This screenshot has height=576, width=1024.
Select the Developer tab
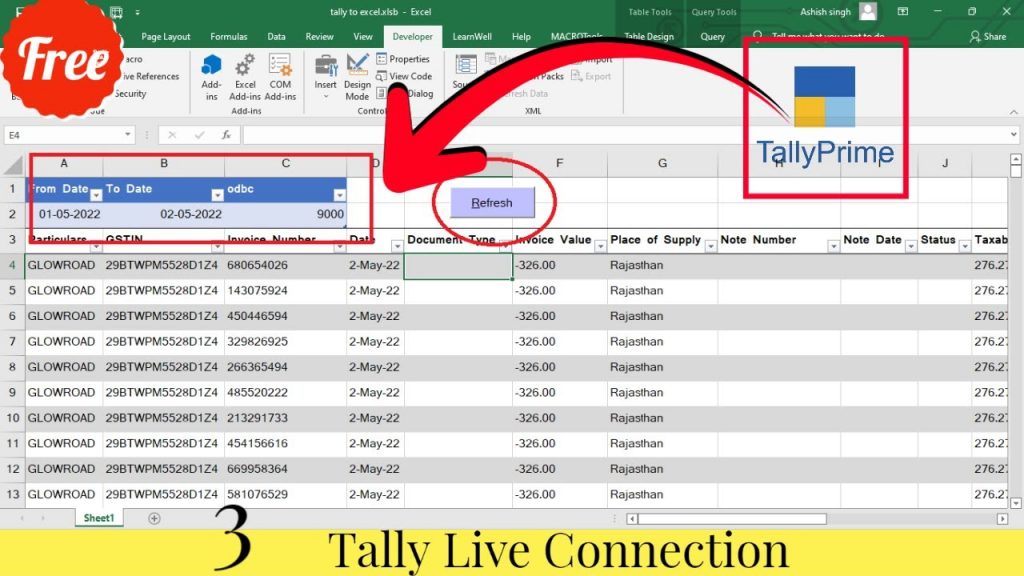click(413, 37)
